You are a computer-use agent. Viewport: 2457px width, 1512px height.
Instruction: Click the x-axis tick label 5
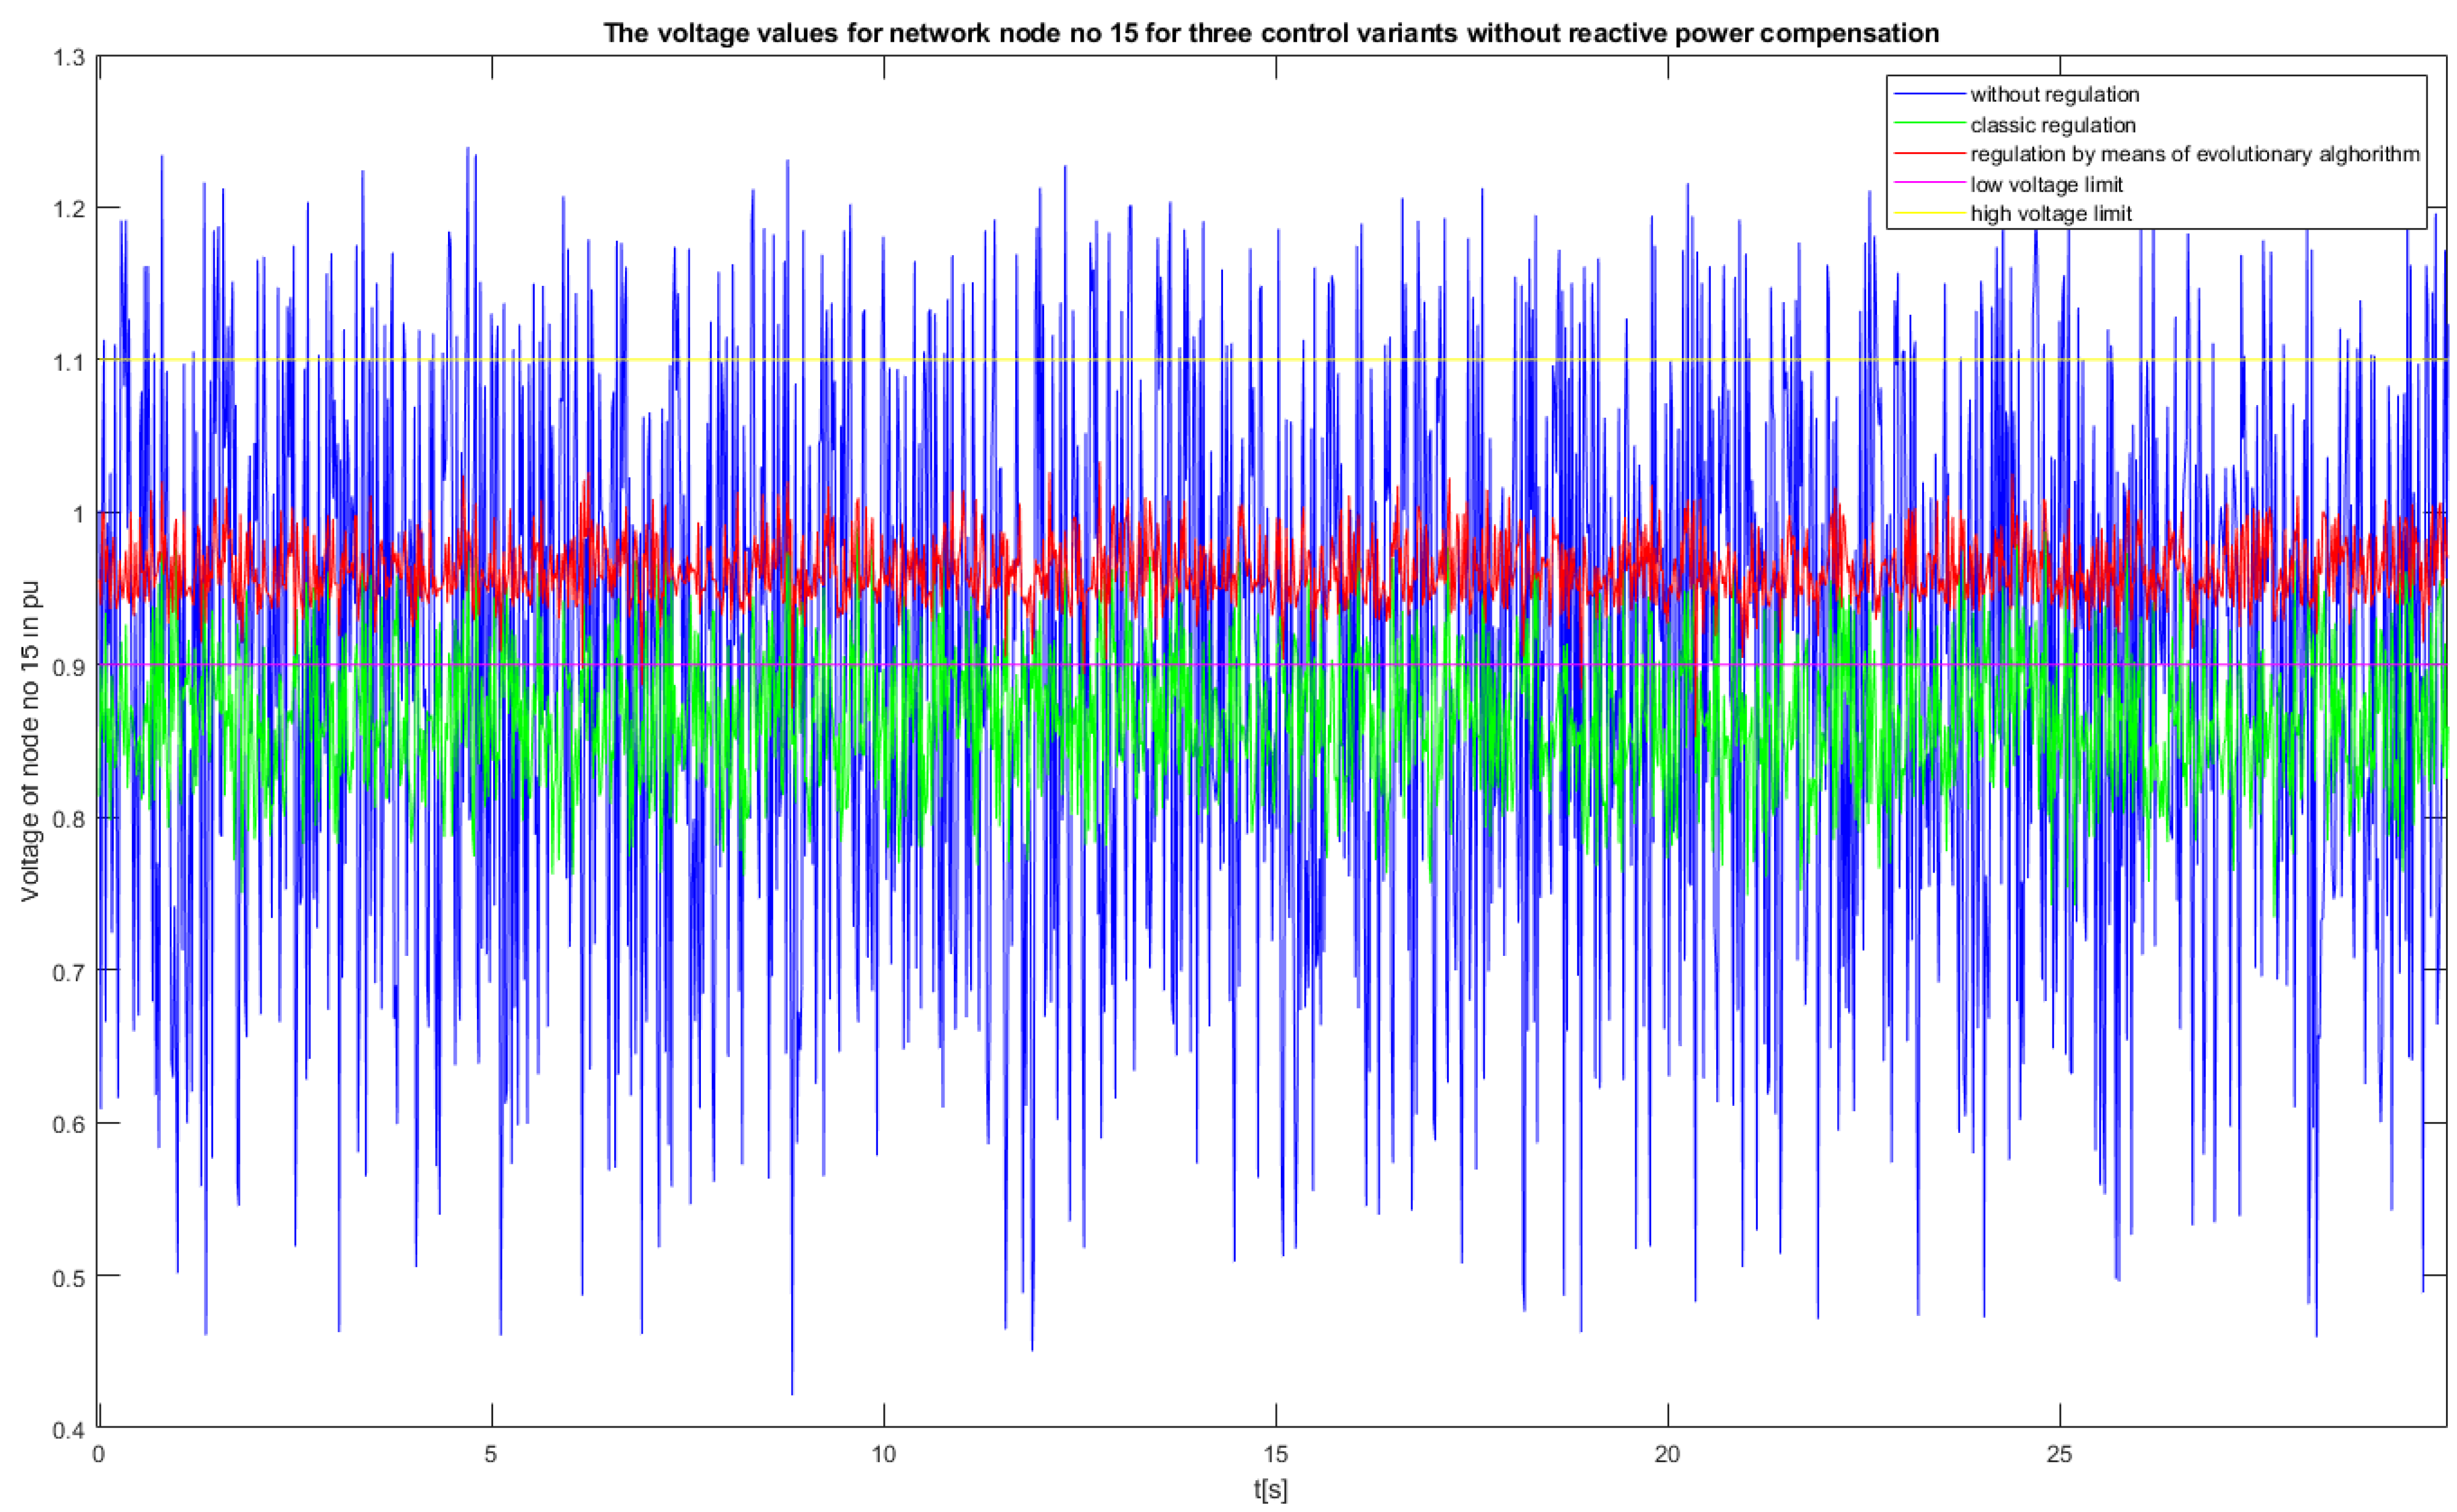[491, 1454]
